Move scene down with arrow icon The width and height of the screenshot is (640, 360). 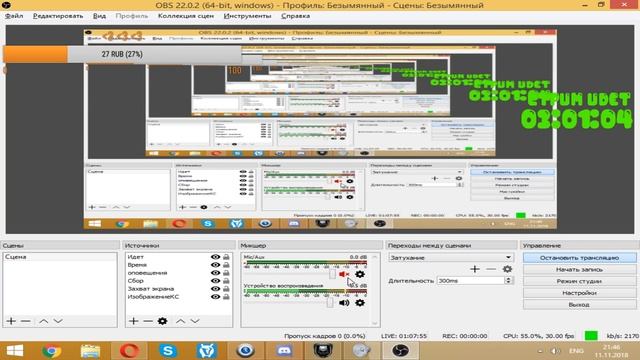point(58,321)
